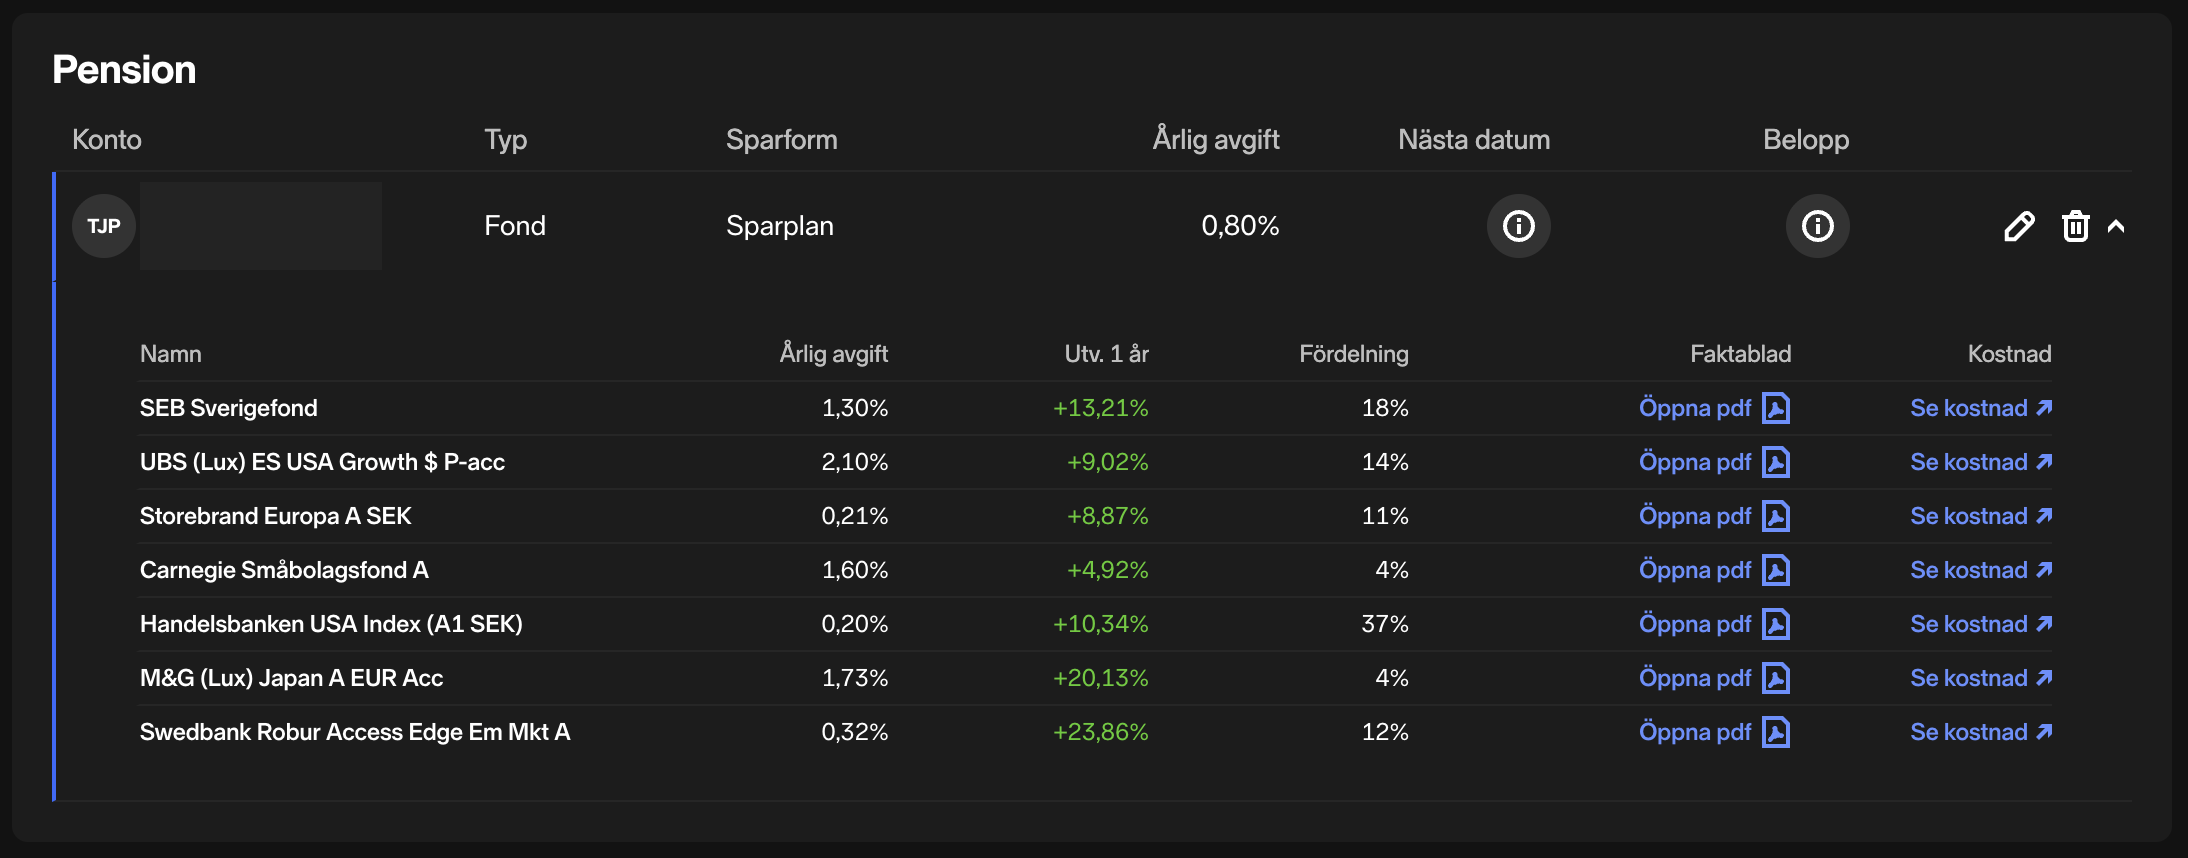Screen dimensions: 2188x858
Task: Open the Carnegie Småbolagsfond A pdf icon
Action: coord(1776,570)
